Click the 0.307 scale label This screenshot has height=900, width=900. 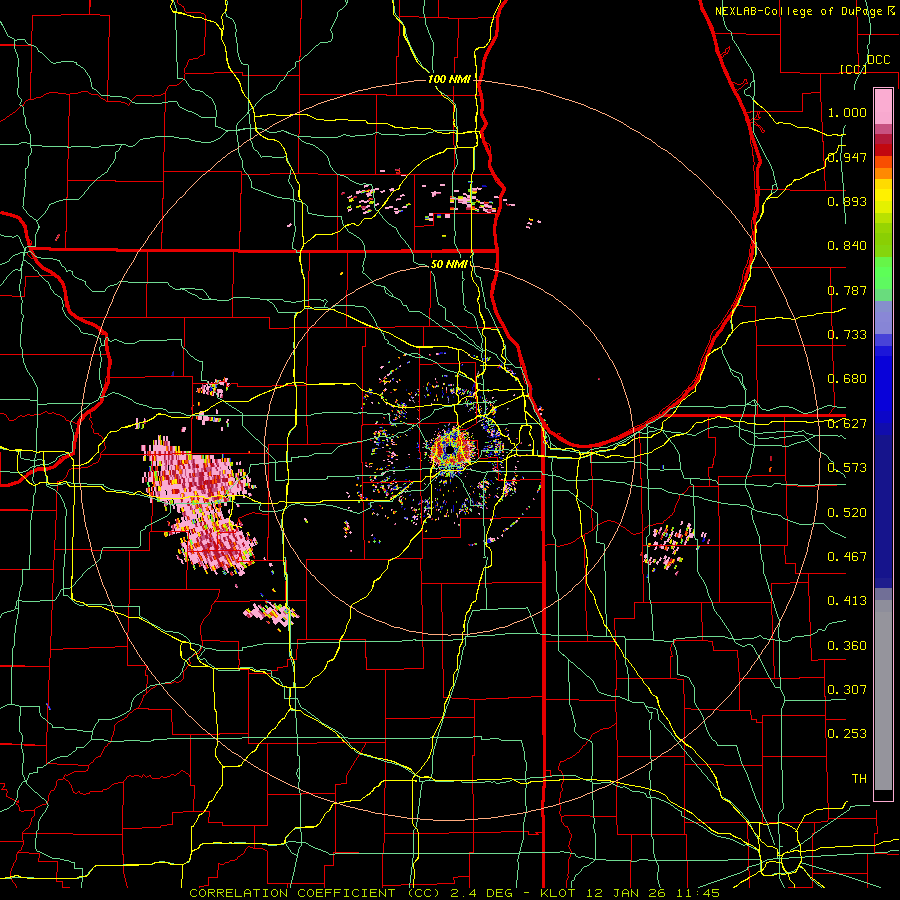[847, 689]
